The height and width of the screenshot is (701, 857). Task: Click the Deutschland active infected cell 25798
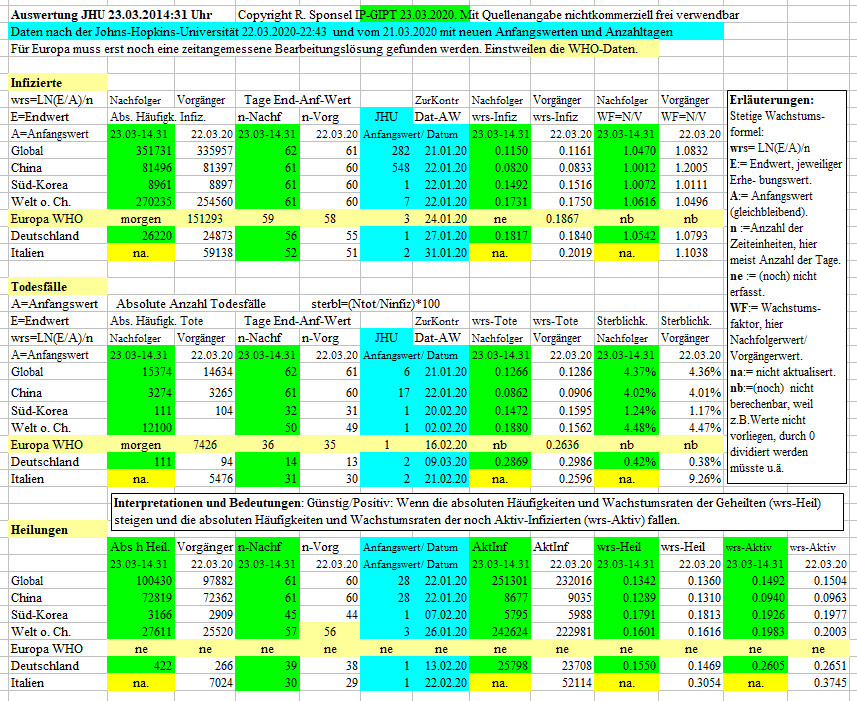coord(500,665)
